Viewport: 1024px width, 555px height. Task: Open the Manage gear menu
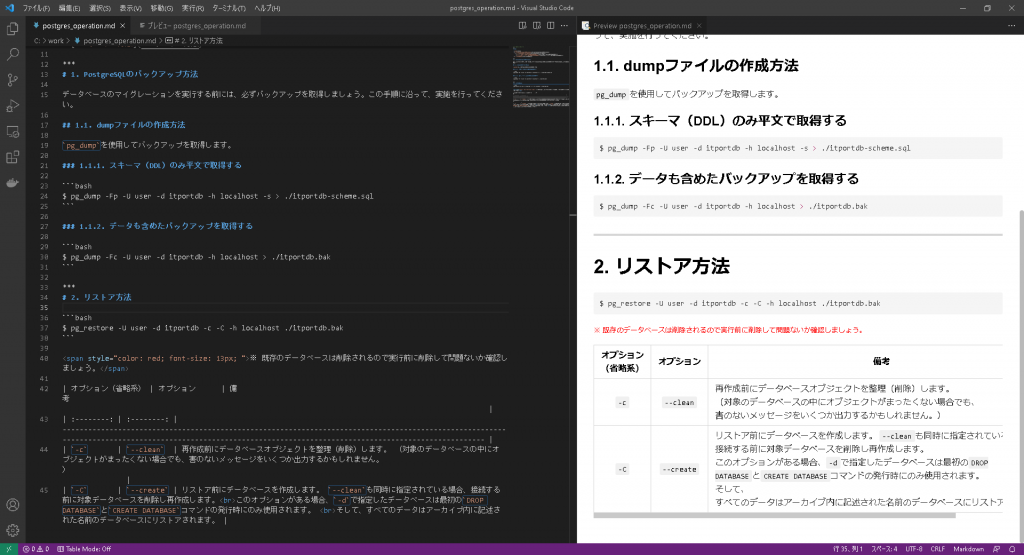tap(12, 530)
